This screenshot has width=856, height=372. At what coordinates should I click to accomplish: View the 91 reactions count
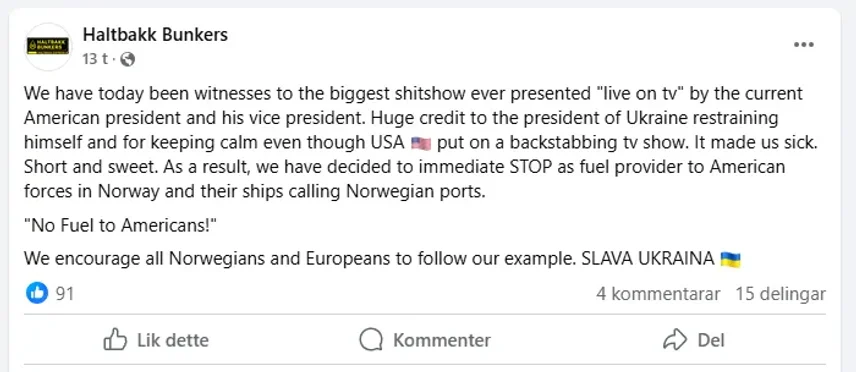(x=65, y=294)
